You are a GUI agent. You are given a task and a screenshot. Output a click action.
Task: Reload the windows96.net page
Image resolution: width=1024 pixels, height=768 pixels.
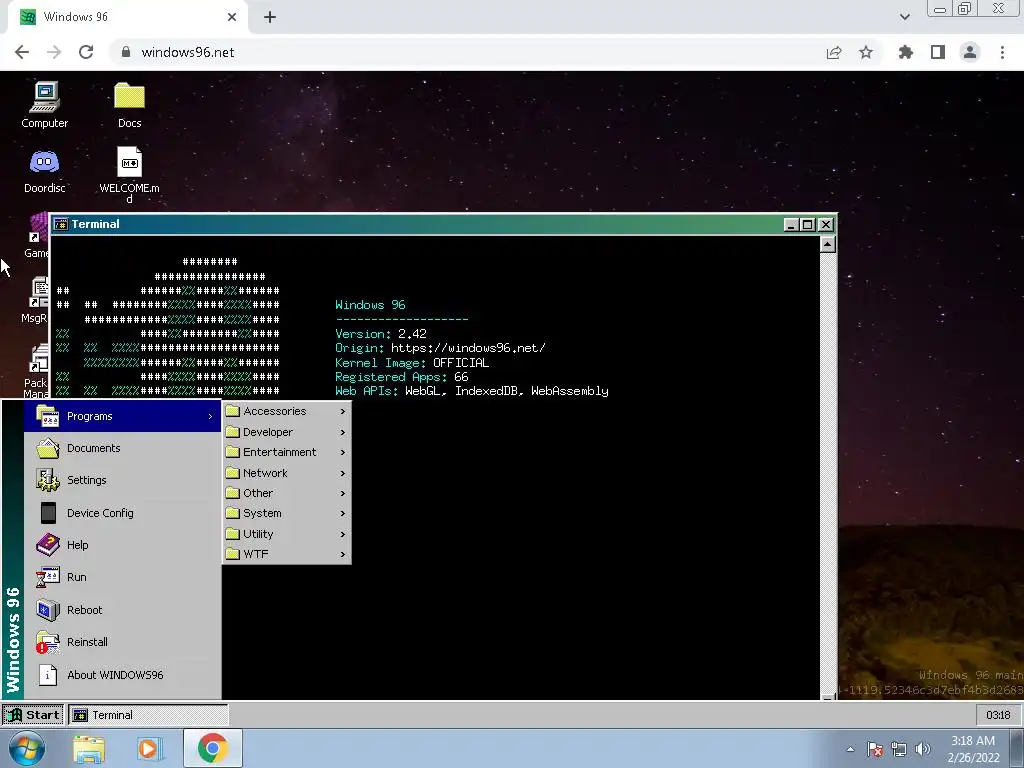[86, 52]
